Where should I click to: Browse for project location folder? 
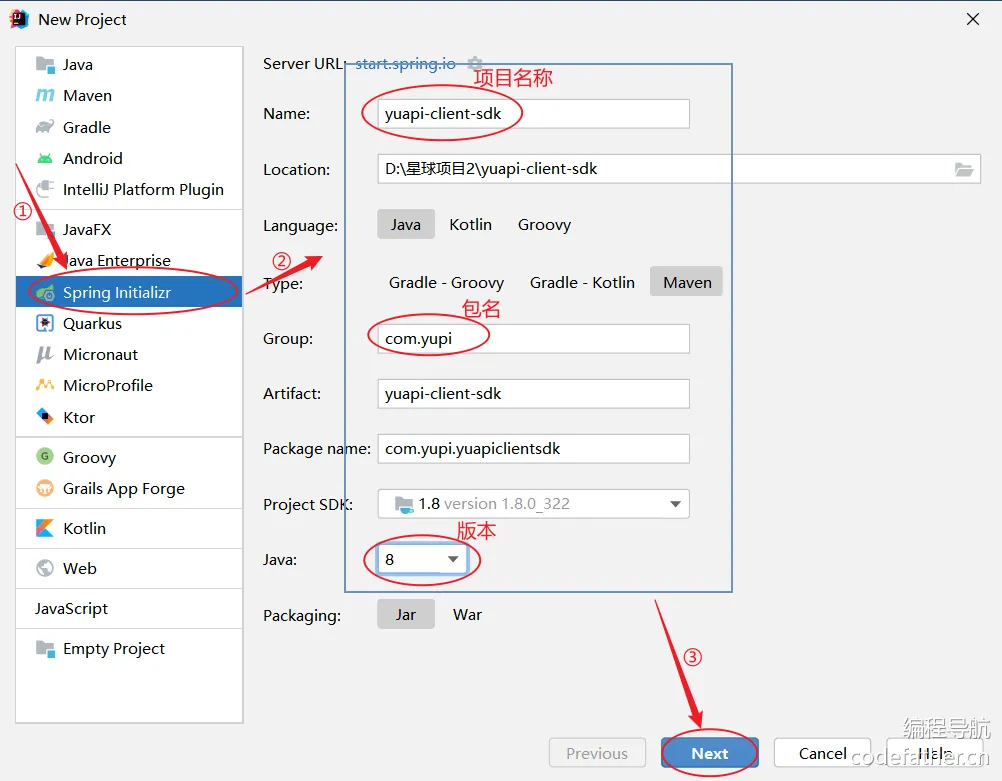click(964, 169)
